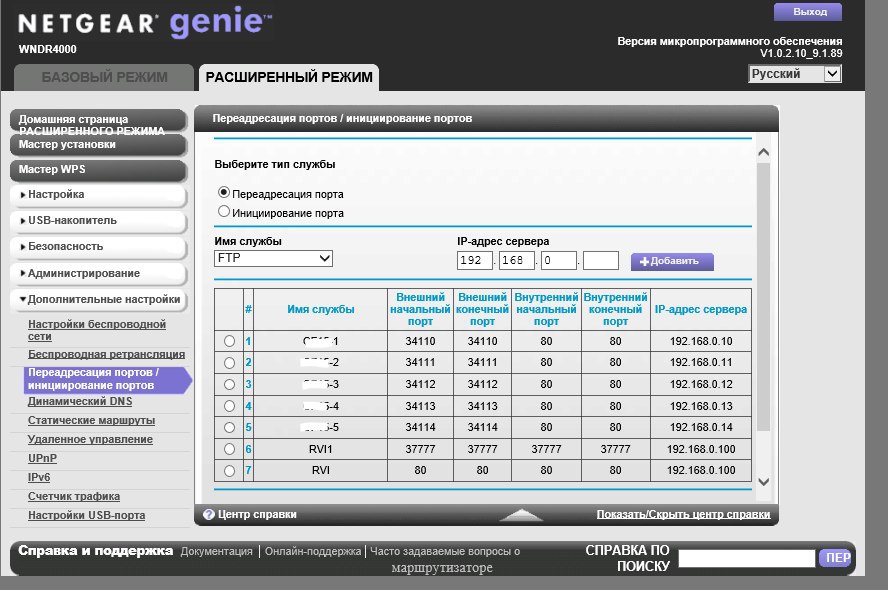This screenshot has height=590, width=888.
Task: Select Переадресация порта radio button
Action: click(224, 193)
